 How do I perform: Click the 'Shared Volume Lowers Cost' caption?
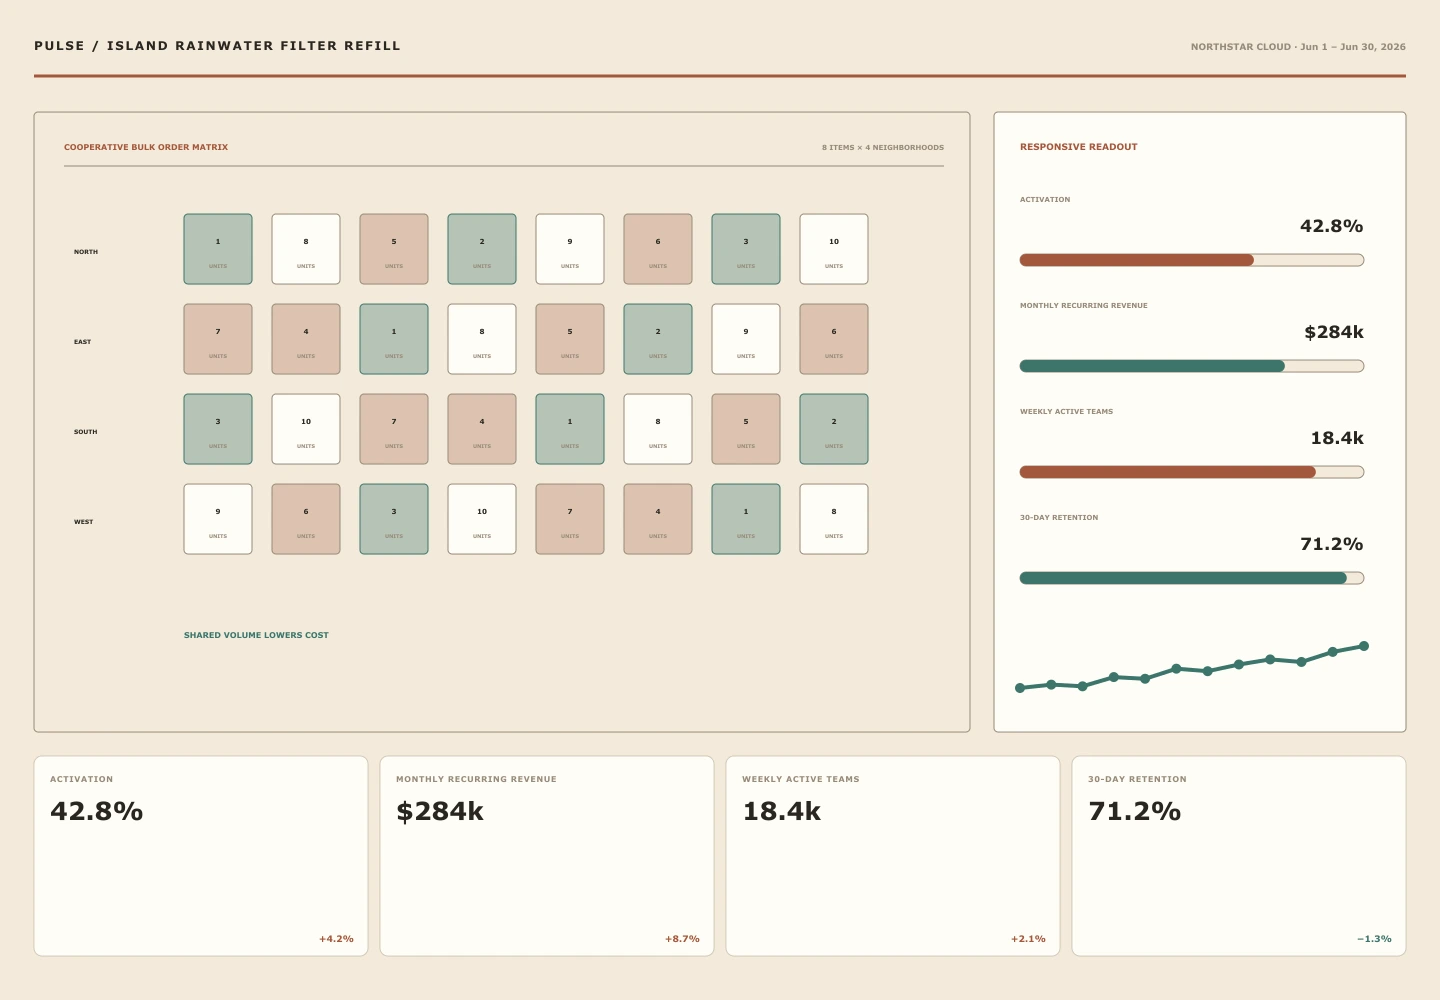256,635
